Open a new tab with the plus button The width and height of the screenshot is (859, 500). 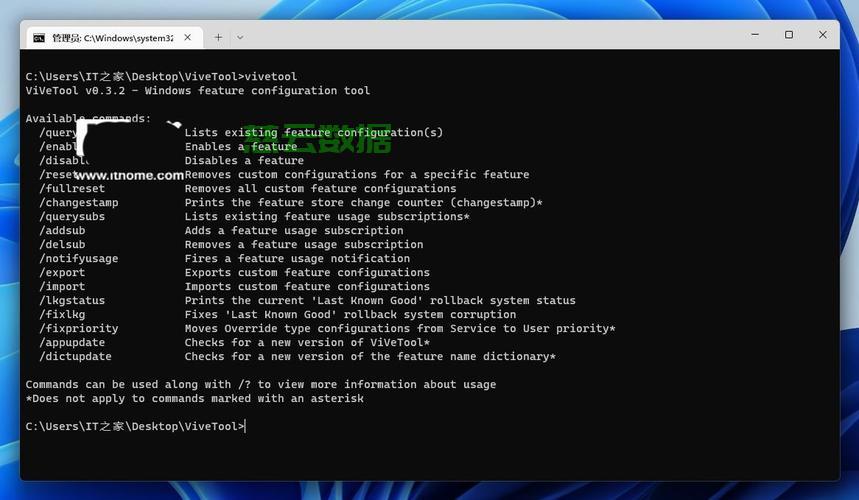click(218, 37)
